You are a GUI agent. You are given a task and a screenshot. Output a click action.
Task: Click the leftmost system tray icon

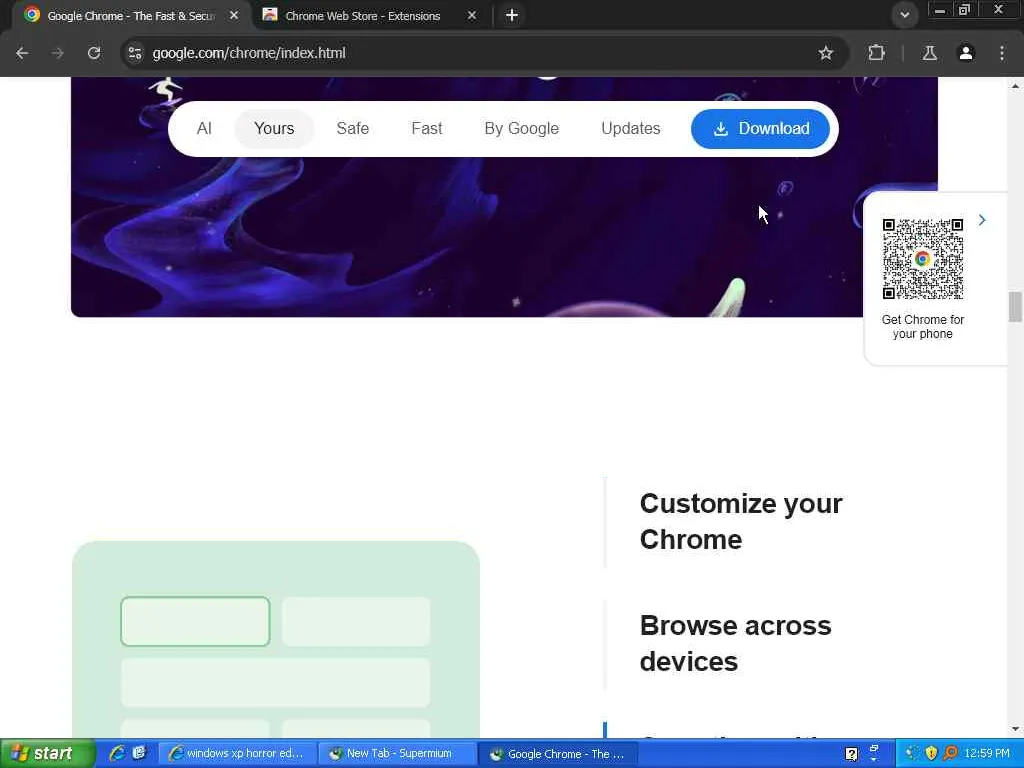pos(912,754)
